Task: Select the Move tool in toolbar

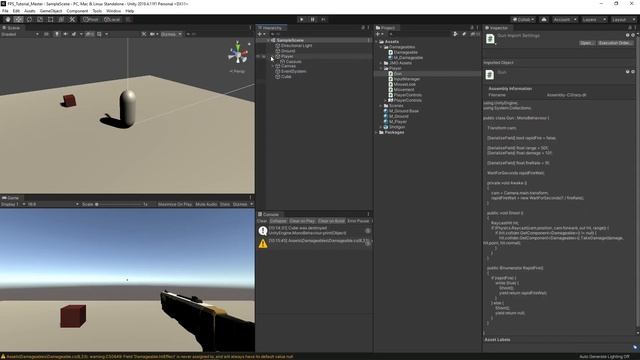Action: [18, 20]
